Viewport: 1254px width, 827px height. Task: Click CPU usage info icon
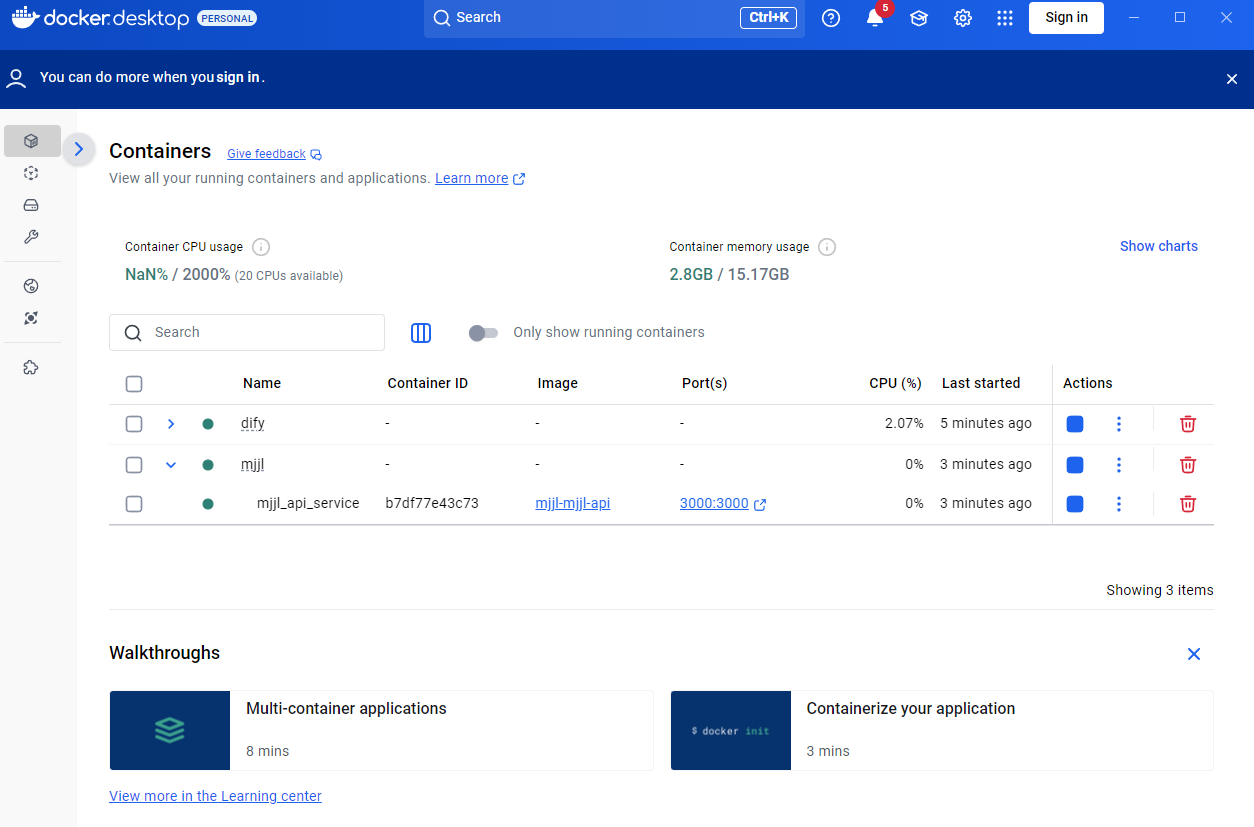coord(261,247)
